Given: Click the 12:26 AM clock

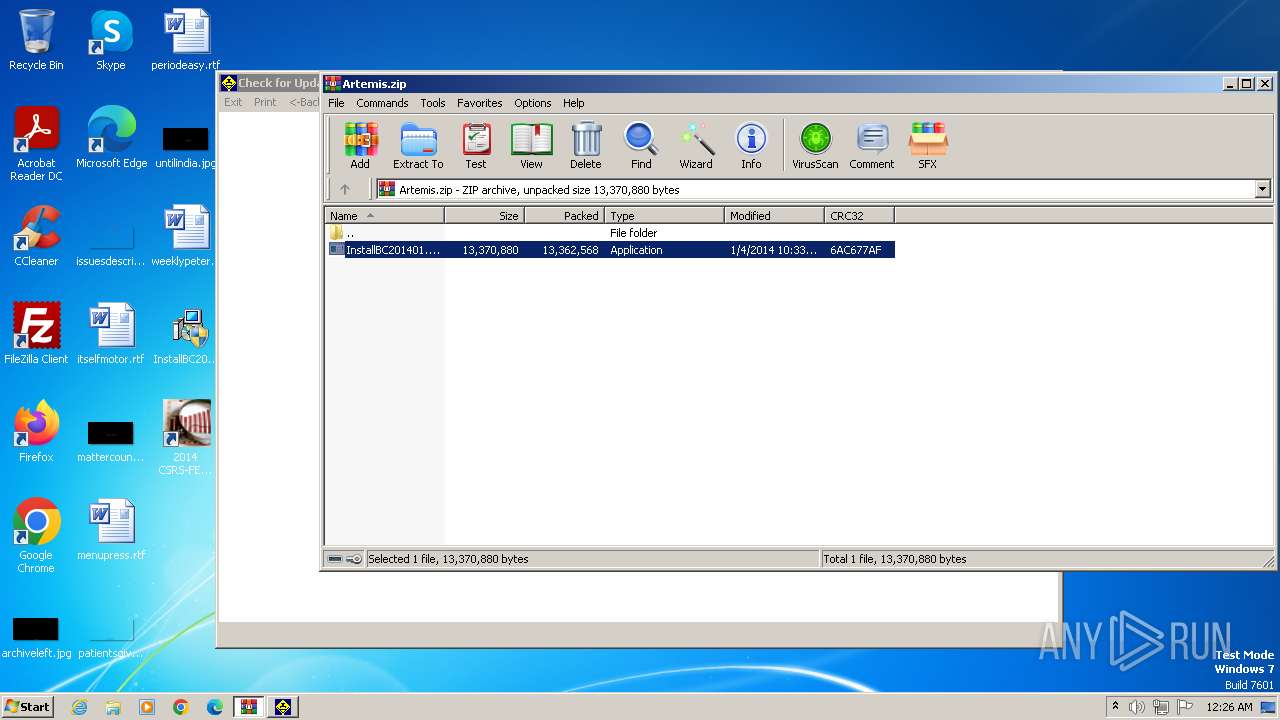Looking at the screenshot, I should 1229,707.
